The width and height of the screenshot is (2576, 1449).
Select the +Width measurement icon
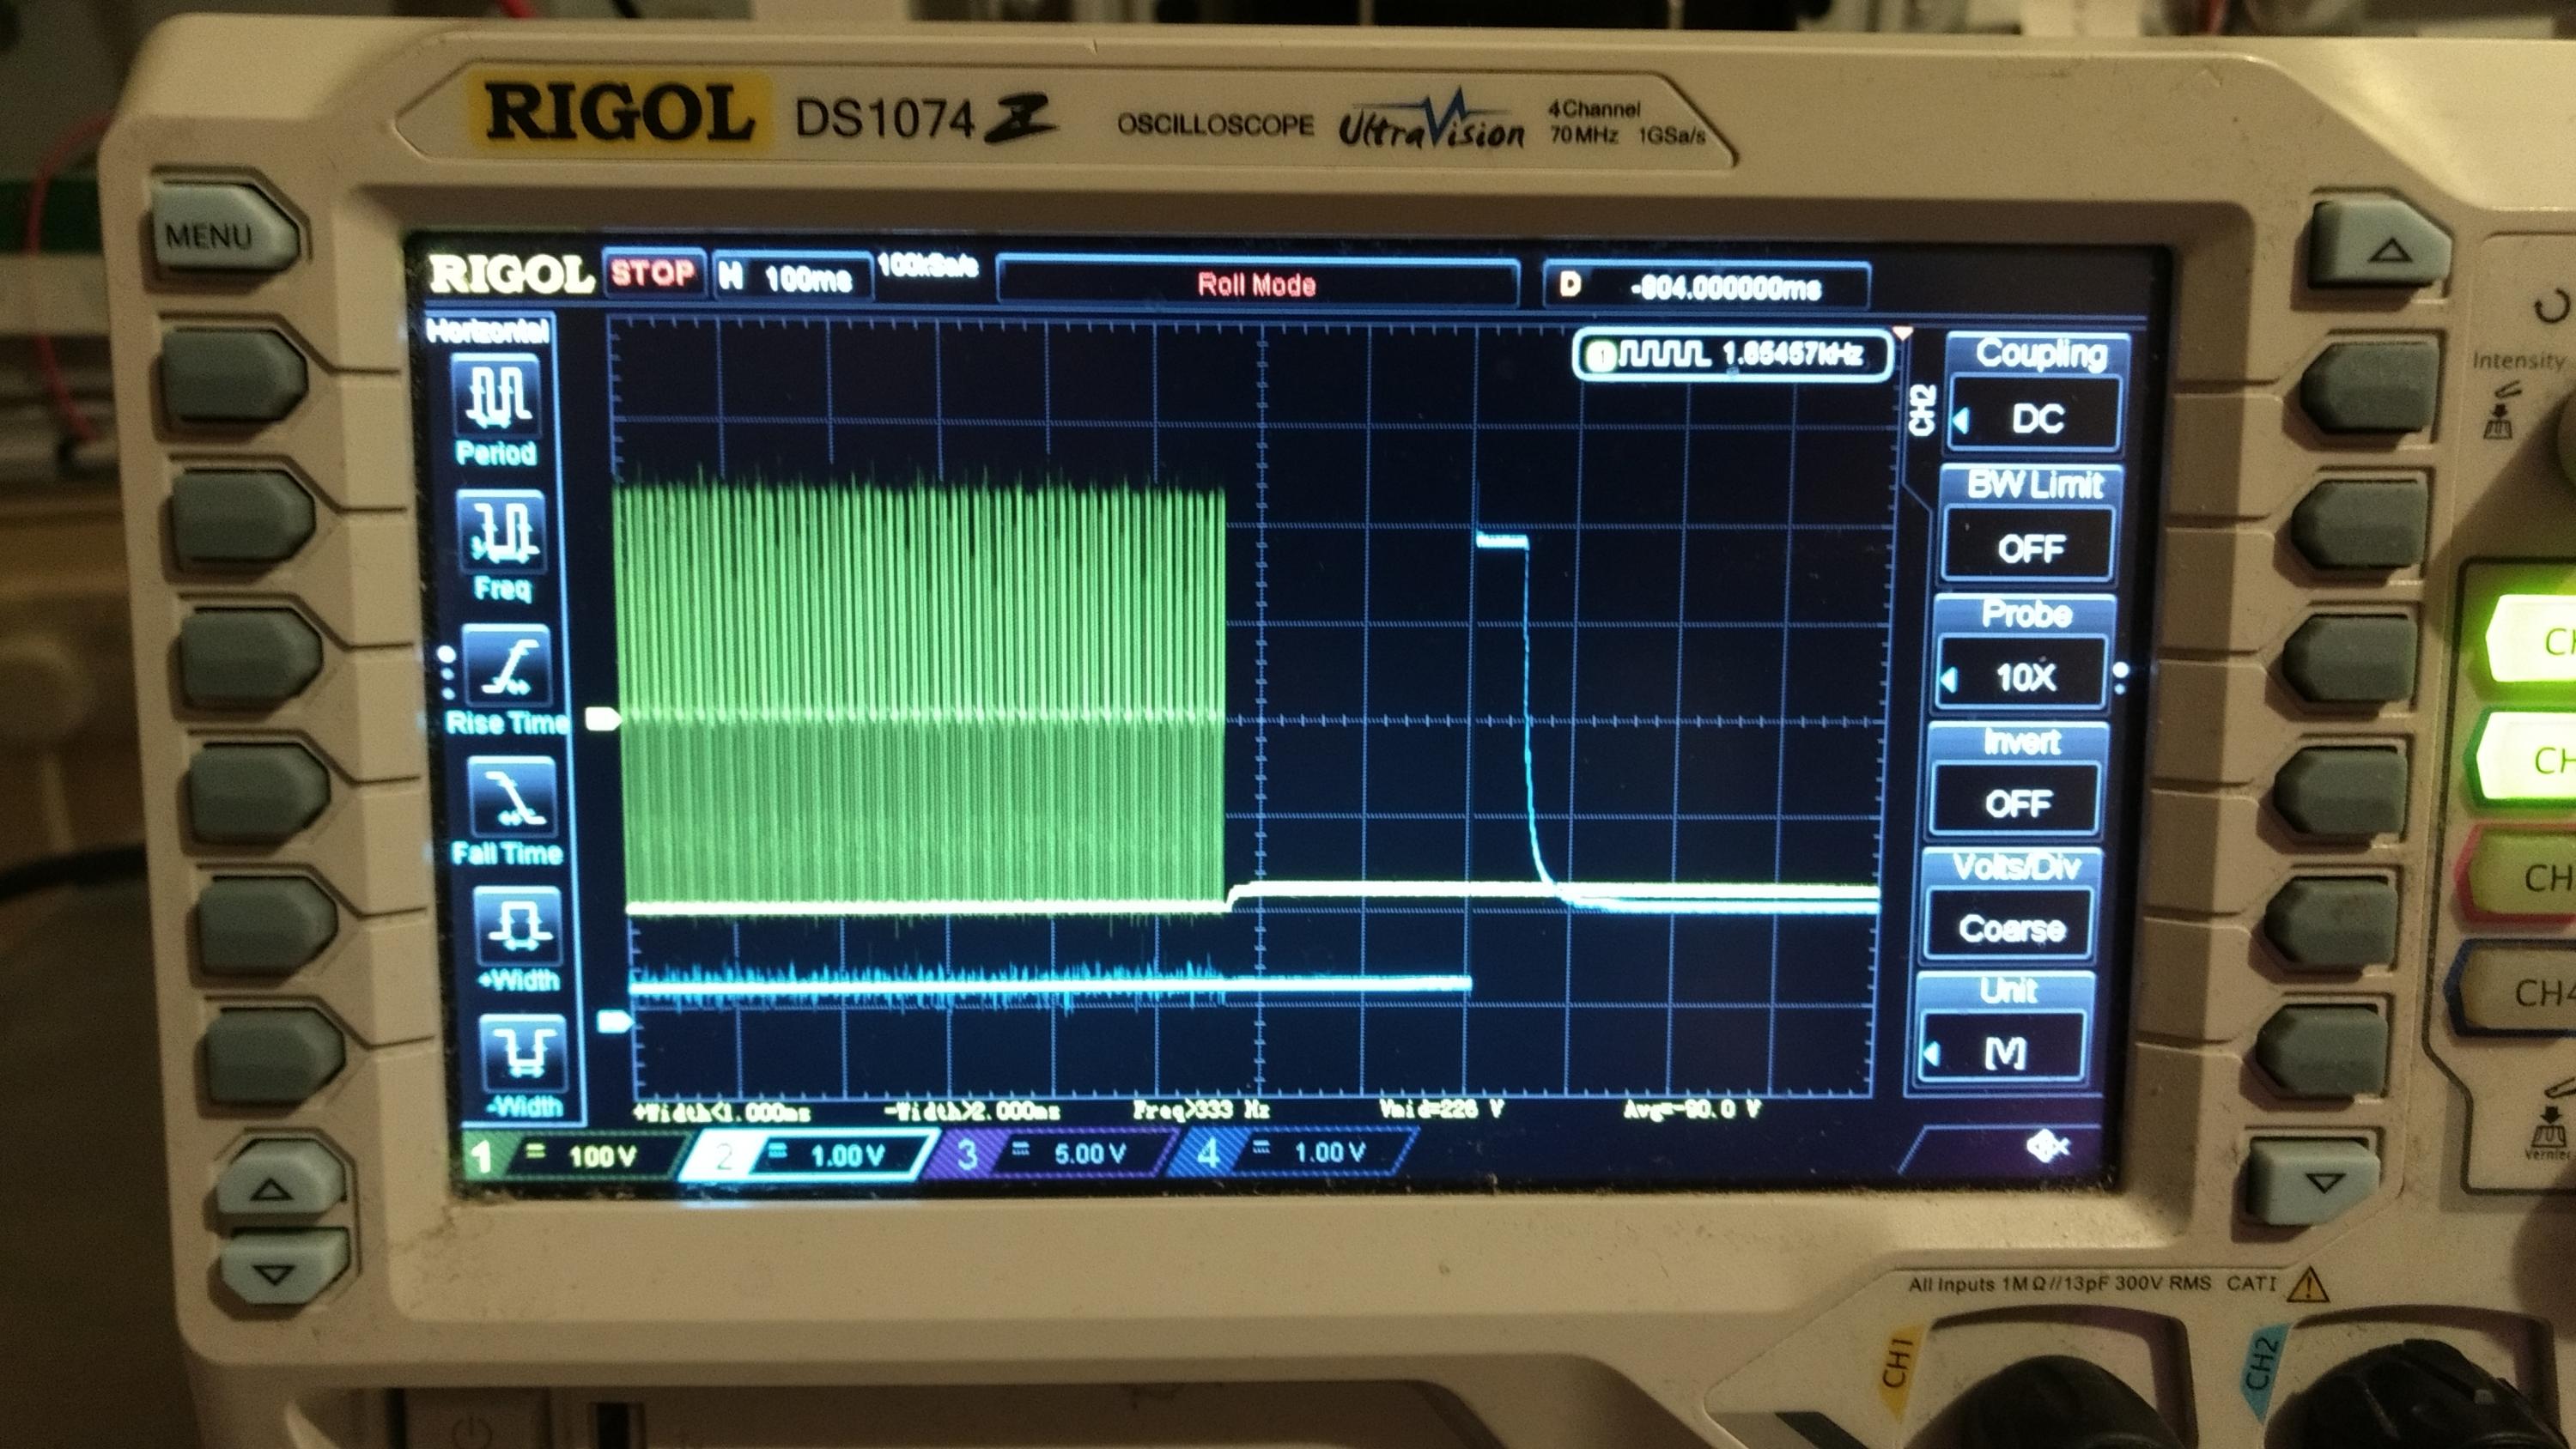(x=518, y=925)
